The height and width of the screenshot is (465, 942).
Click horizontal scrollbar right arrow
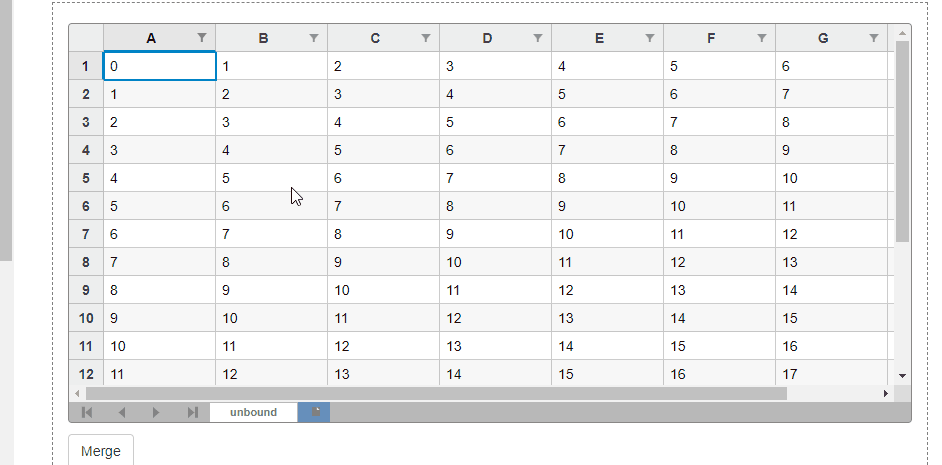pos(885,394)
